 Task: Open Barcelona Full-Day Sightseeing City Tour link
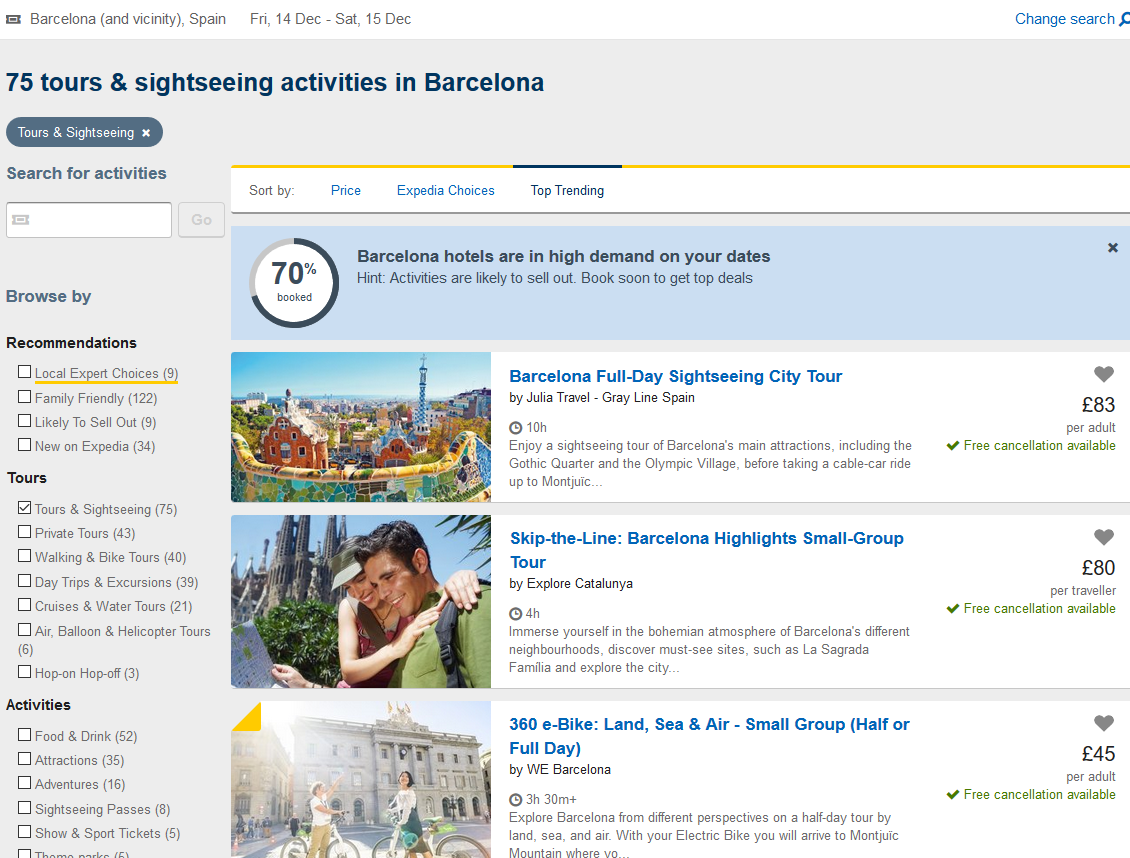click(675, 376)
